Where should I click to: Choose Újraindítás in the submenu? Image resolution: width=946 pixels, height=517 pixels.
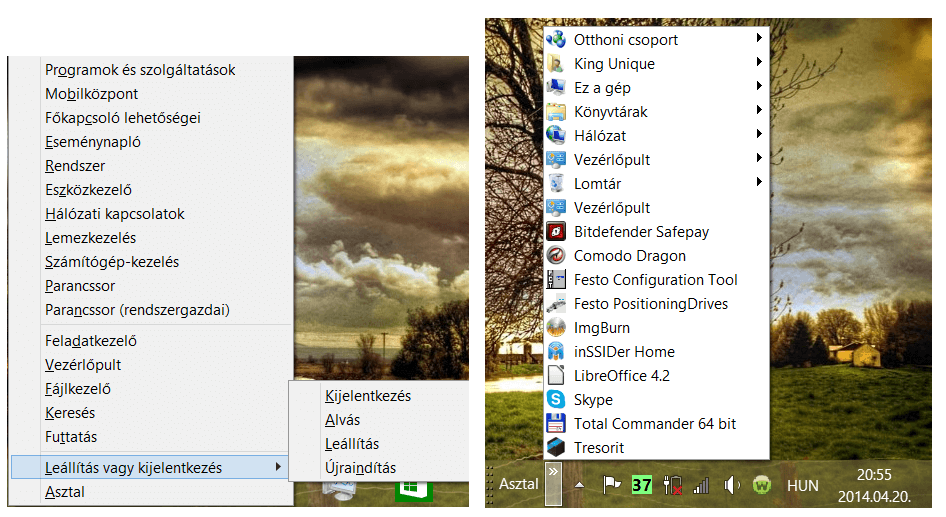pyautogui.click(x=360, y=468)
